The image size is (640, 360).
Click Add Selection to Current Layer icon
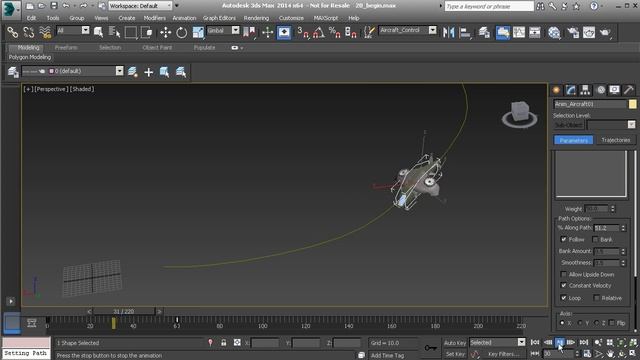[149, 73]
